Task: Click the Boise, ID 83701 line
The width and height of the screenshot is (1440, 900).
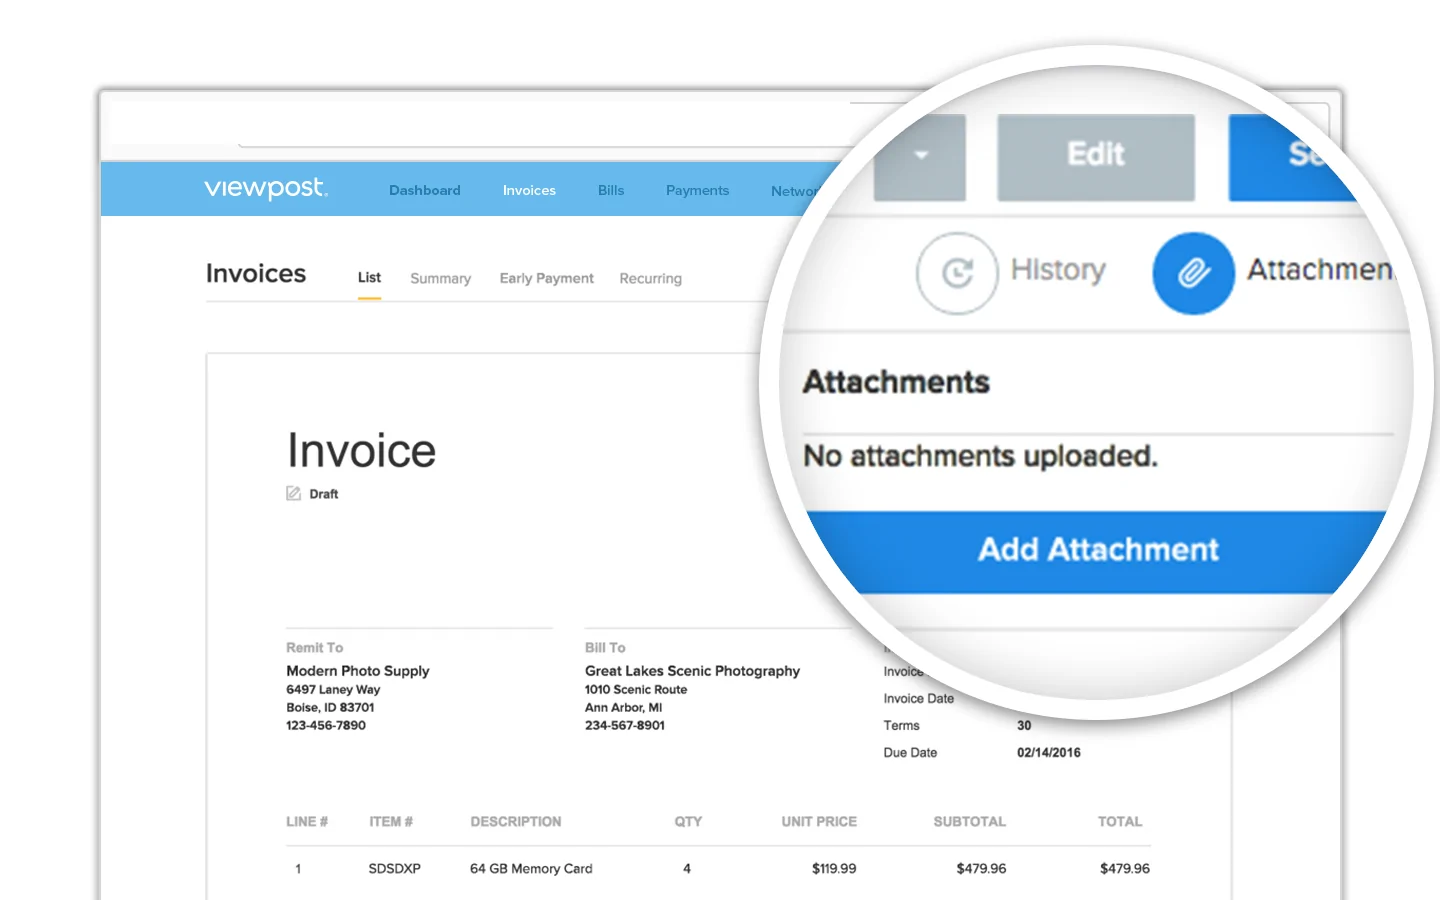Action: (330, 708)
